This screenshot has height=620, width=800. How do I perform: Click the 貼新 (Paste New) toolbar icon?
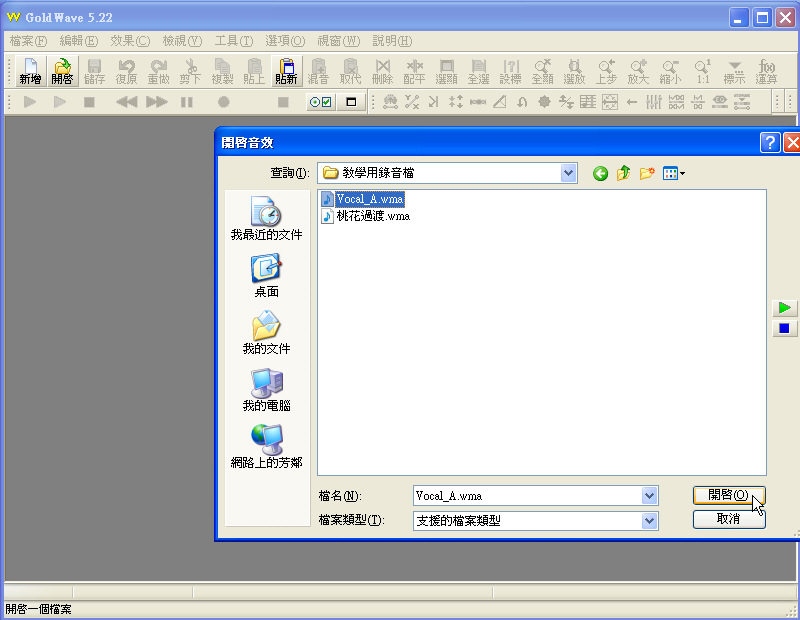(x=286, y=71)
